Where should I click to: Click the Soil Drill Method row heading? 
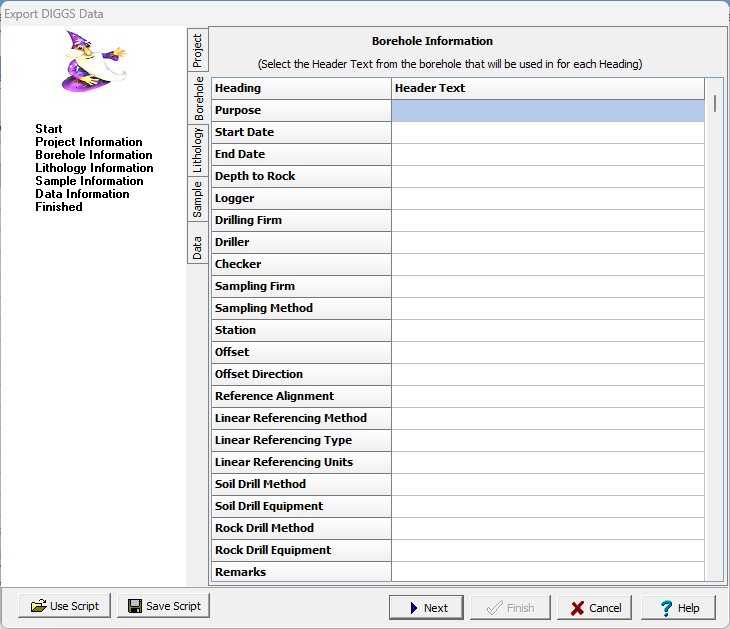coord(300,484)
